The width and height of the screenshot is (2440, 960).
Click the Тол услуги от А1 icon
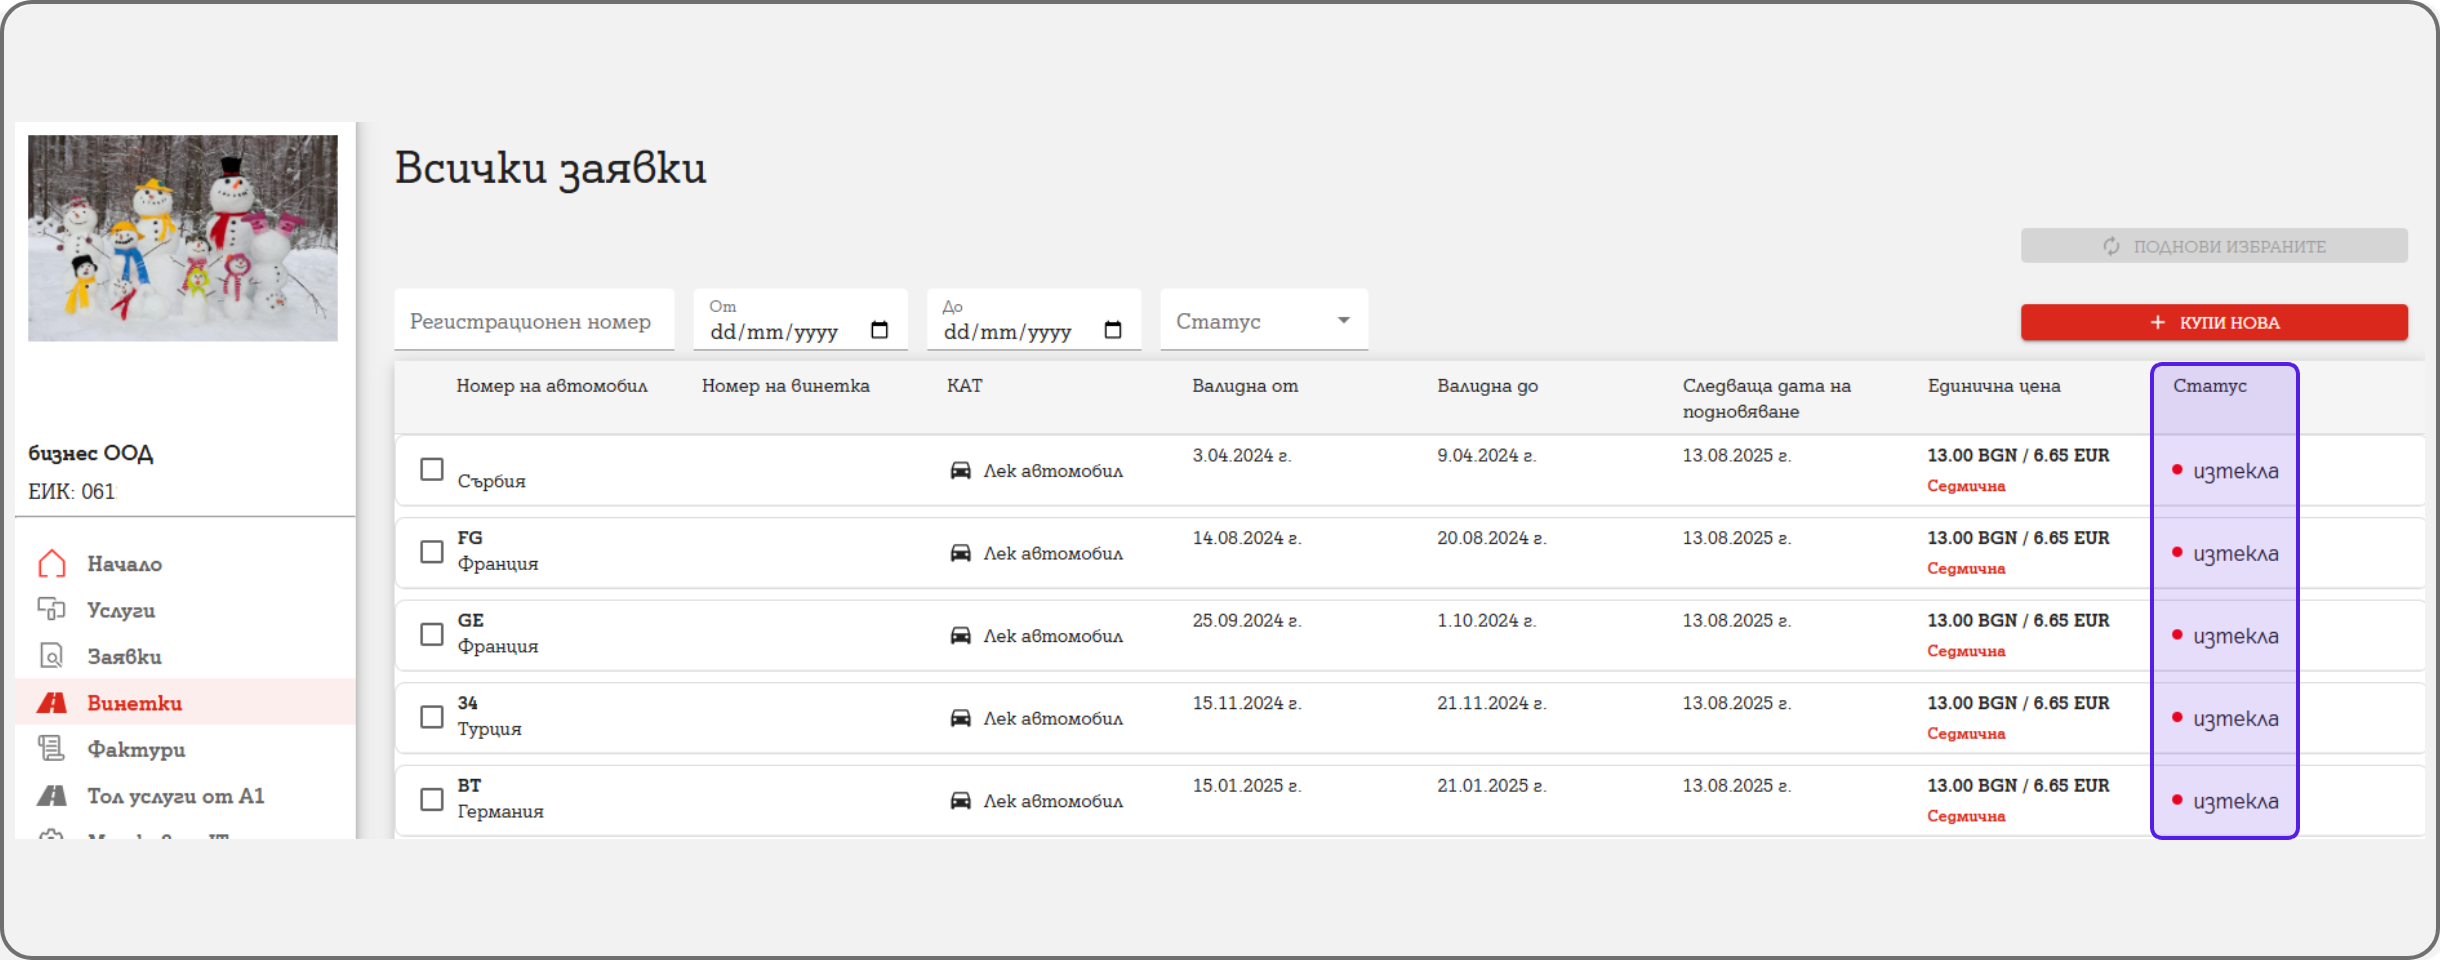(x=52, y=796)
